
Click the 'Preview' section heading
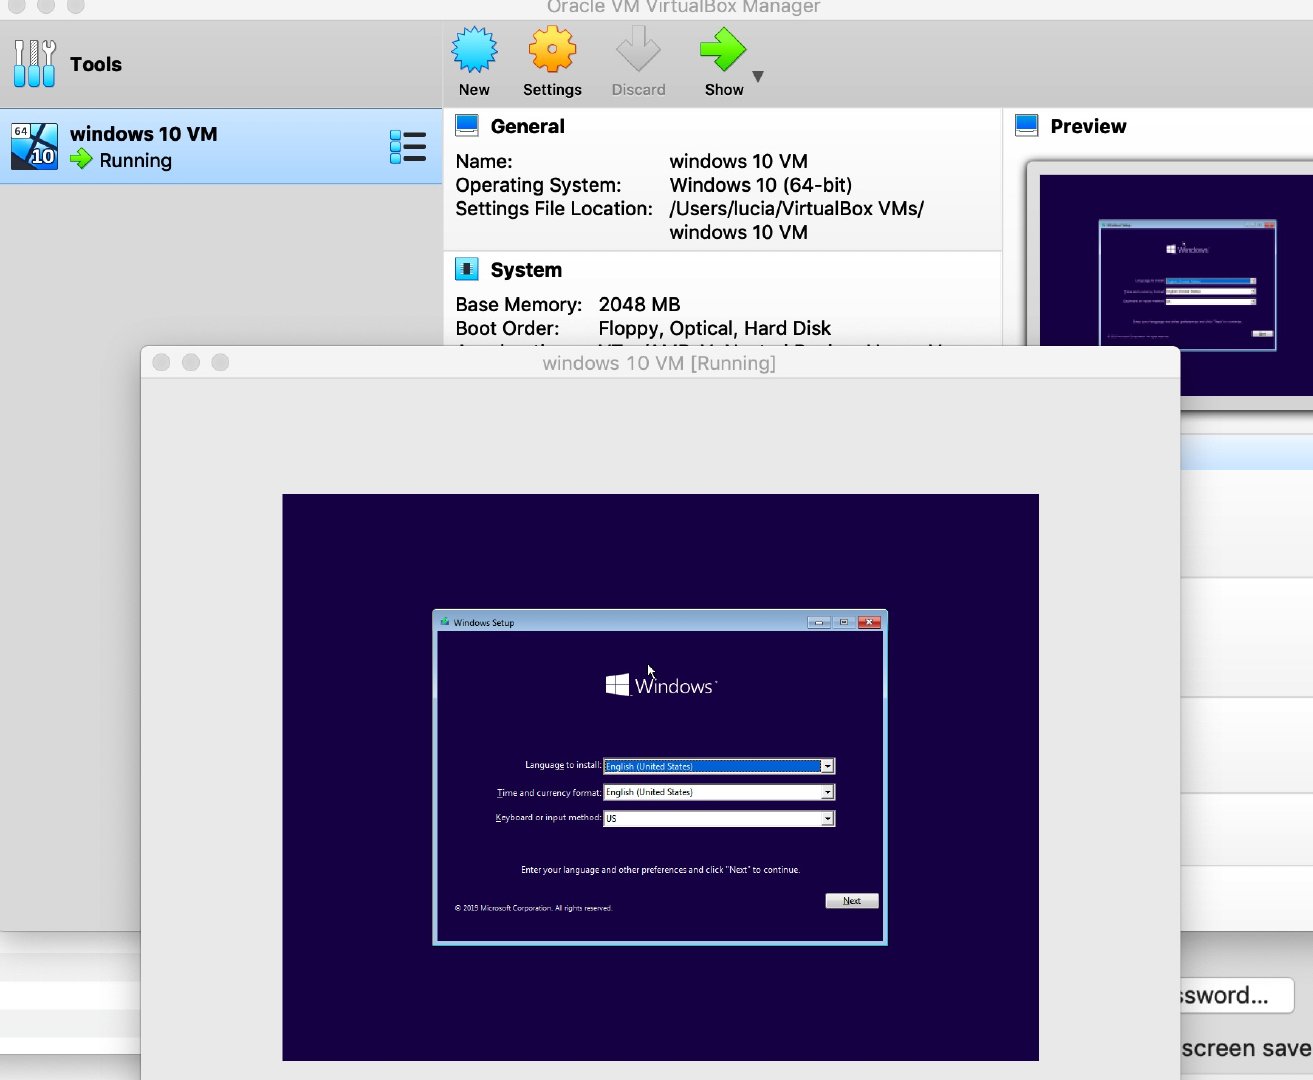tap(1088, 126)
